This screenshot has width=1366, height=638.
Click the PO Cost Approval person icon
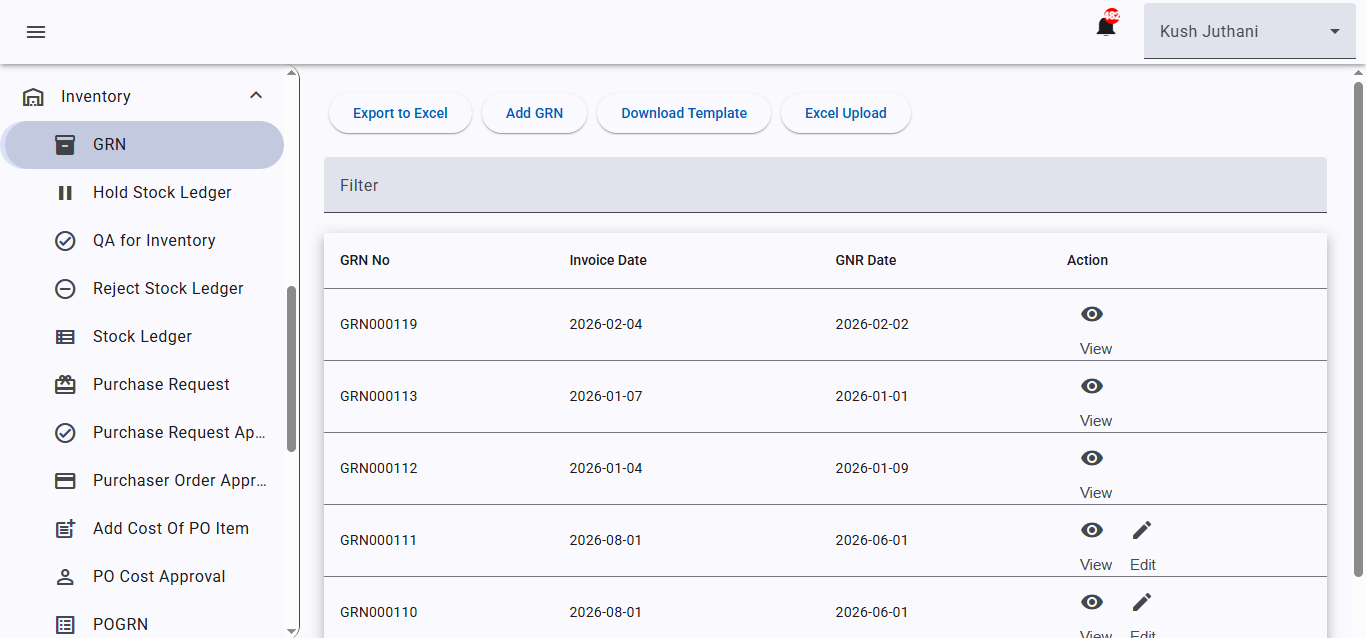tap(65, 577)
